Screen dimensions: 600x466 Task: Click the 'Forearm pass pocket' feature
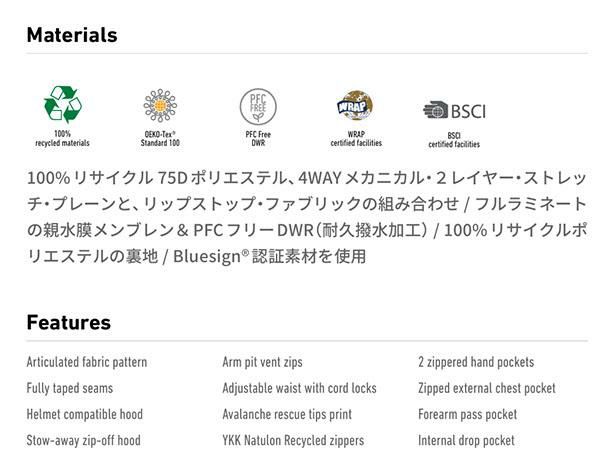click(468, 414)
